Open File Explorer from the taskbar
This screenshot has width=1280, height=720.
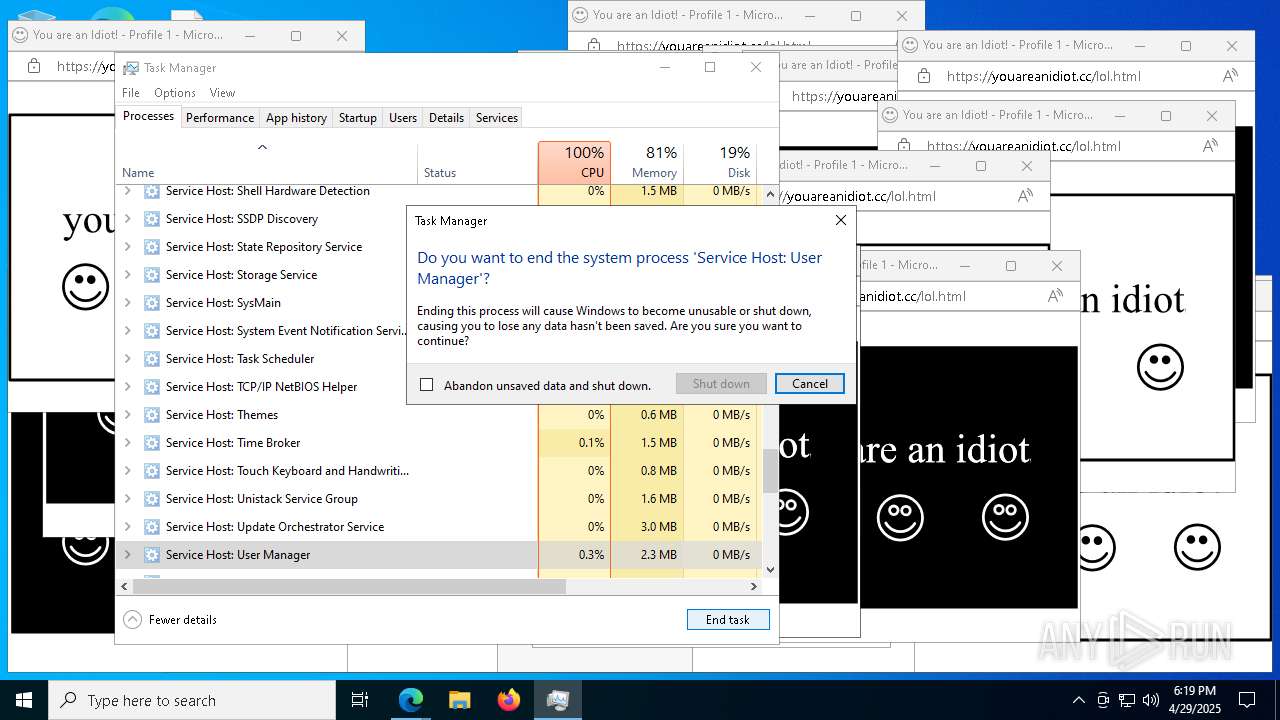(x=459, y=700)
